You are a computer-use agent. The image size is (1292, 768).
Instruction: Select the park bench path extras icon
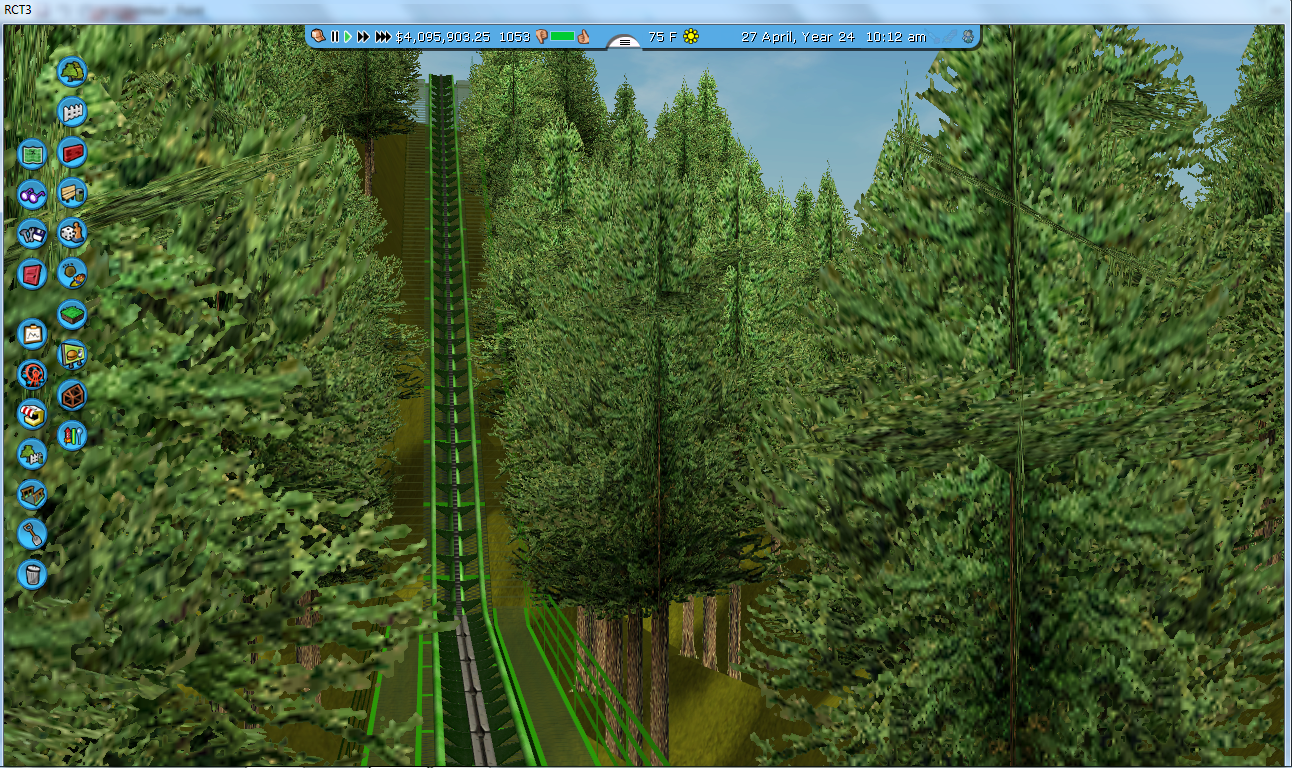(x=72, y=192)
